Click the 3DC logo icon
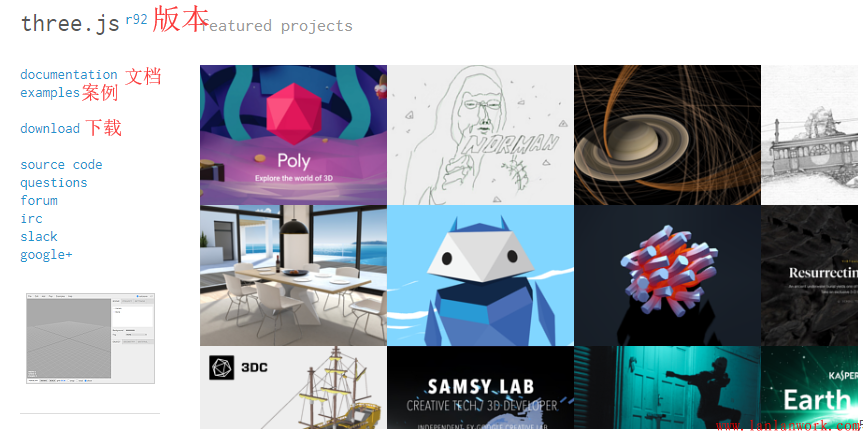The width and height of the screenshot is (863, 434). [x=221, y=367]
